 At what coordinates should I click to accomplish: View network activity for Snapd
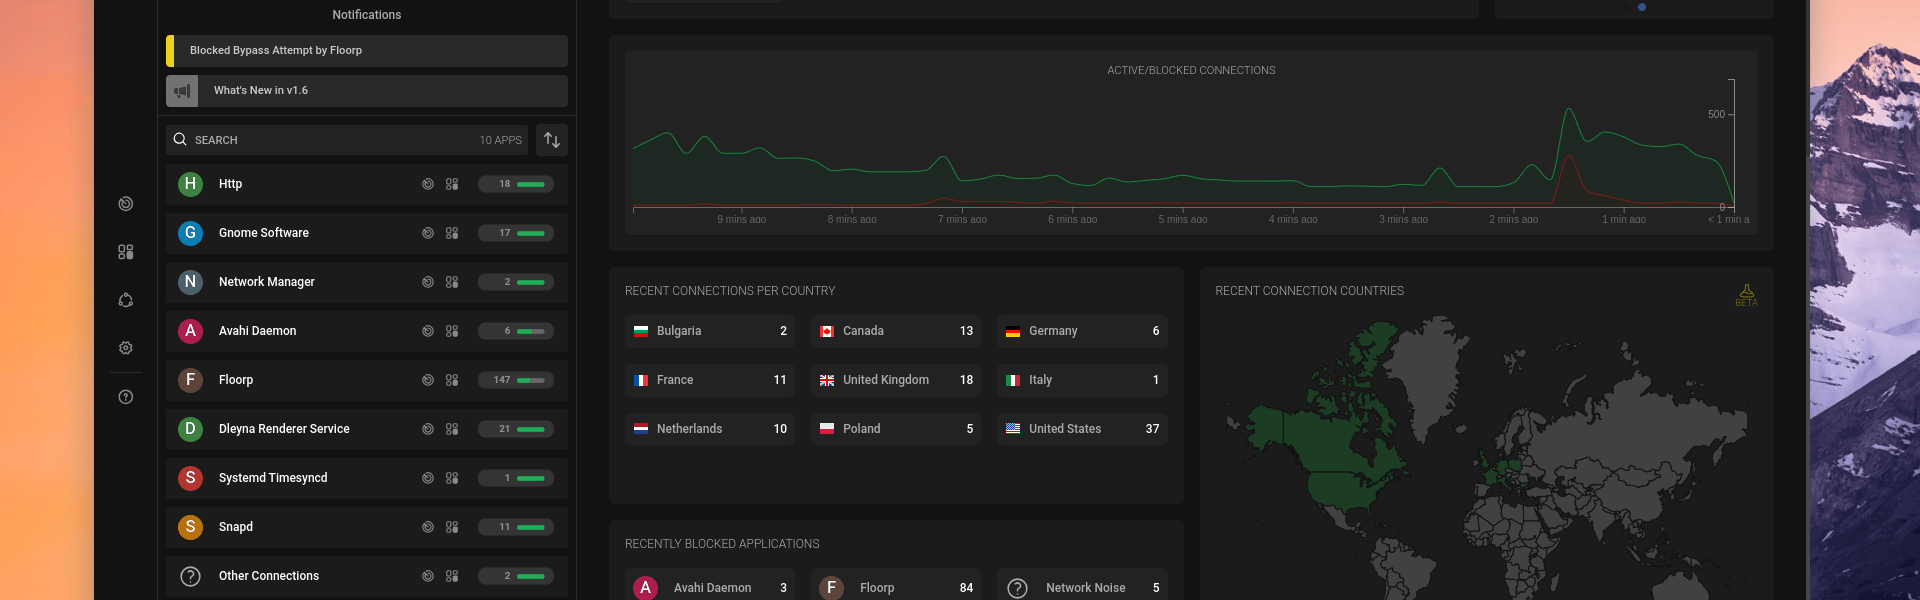point(428,527)
